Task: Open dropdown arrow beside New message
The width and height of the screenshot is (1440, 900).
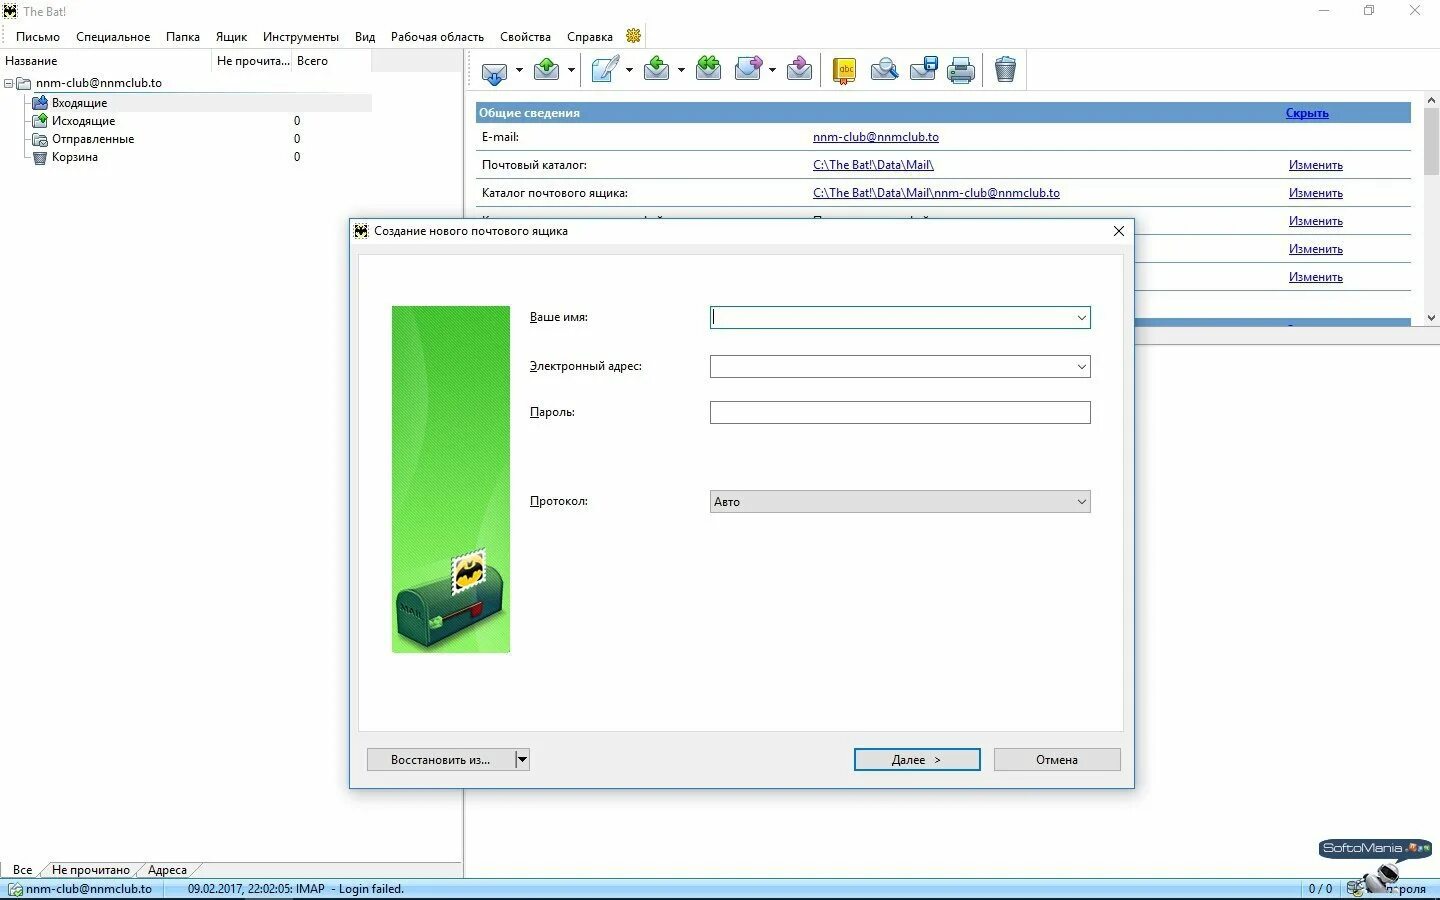Action: point(629,70)
